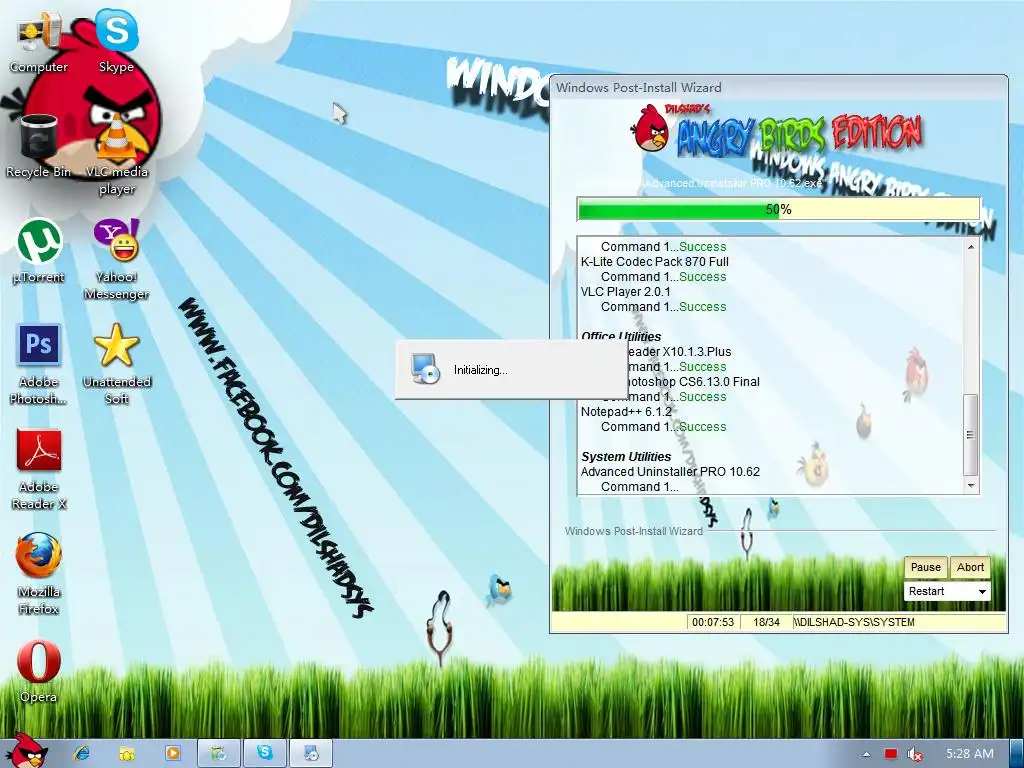
Task: Launch Yahoo! Messenger desktop shortcut
Action: 116,259
